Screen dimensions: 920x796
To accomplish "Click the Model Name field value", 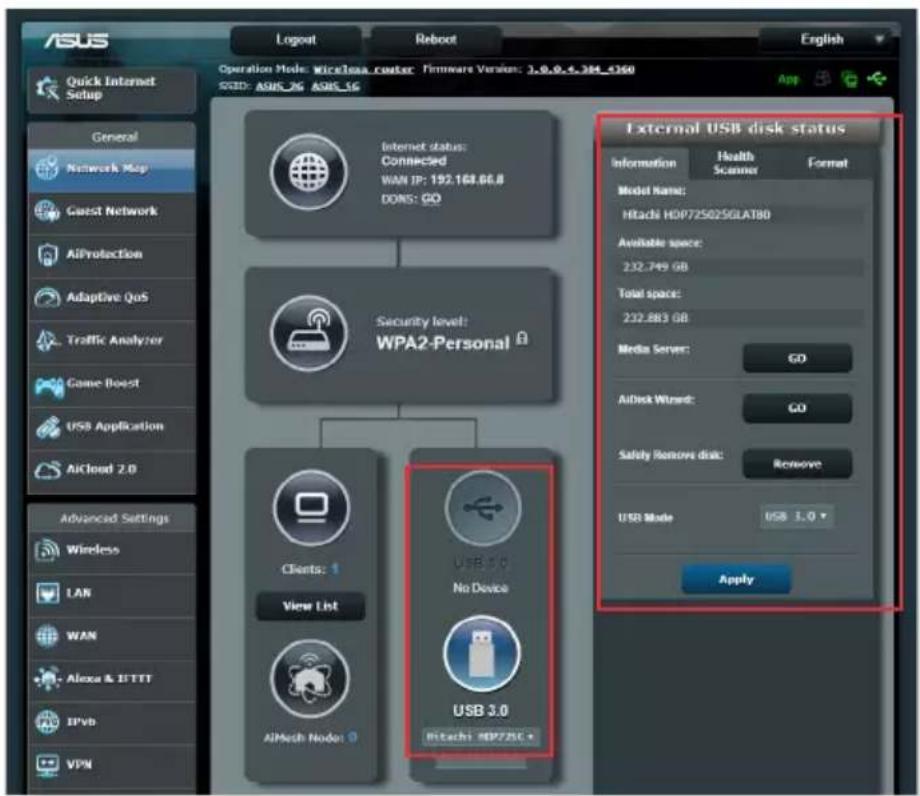I will point(740,215).
